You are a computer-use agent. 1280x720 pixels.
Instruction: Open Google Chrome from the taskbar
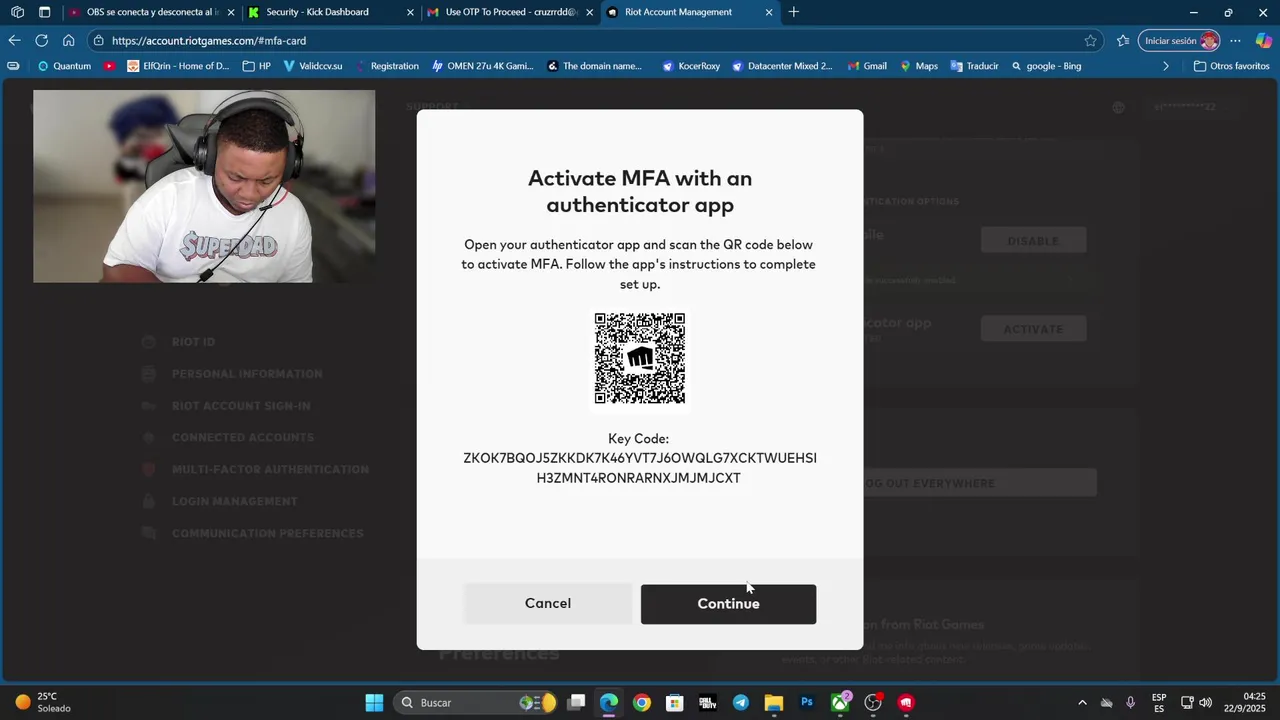[642, 703]
